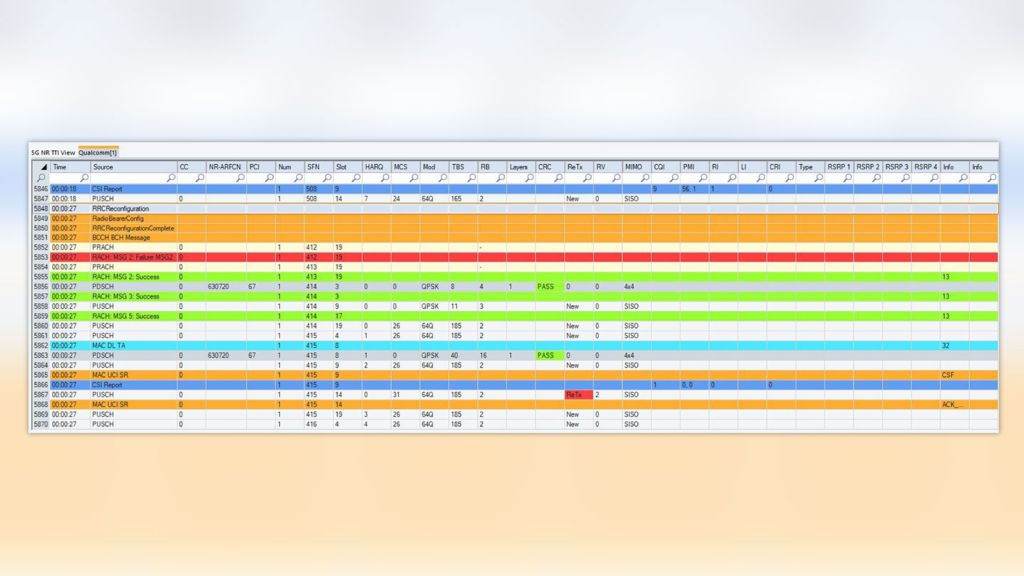1024x576 pixels.
Task: Click the MCS column search magnifier
Action: pos(413,176)
